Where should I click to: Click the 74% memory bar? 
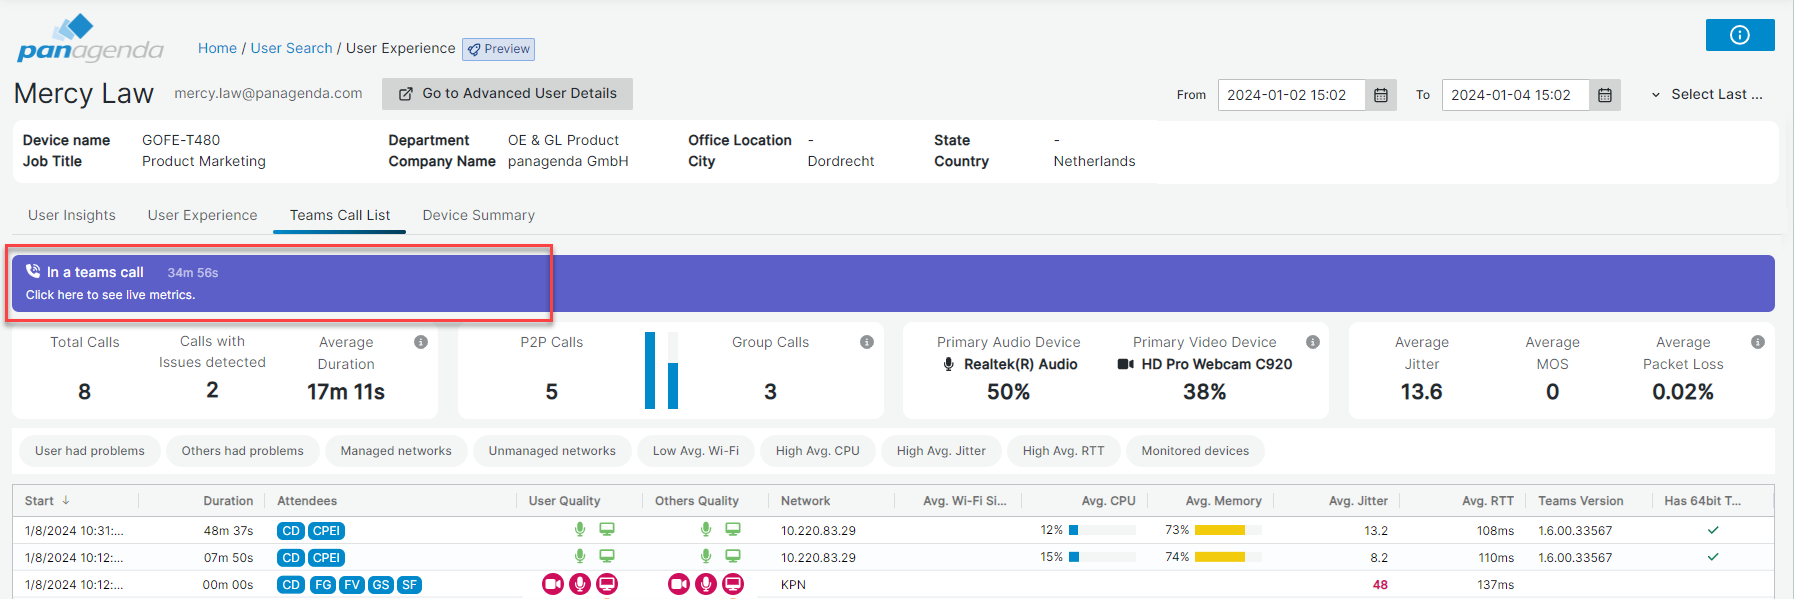click(1228, 557)
